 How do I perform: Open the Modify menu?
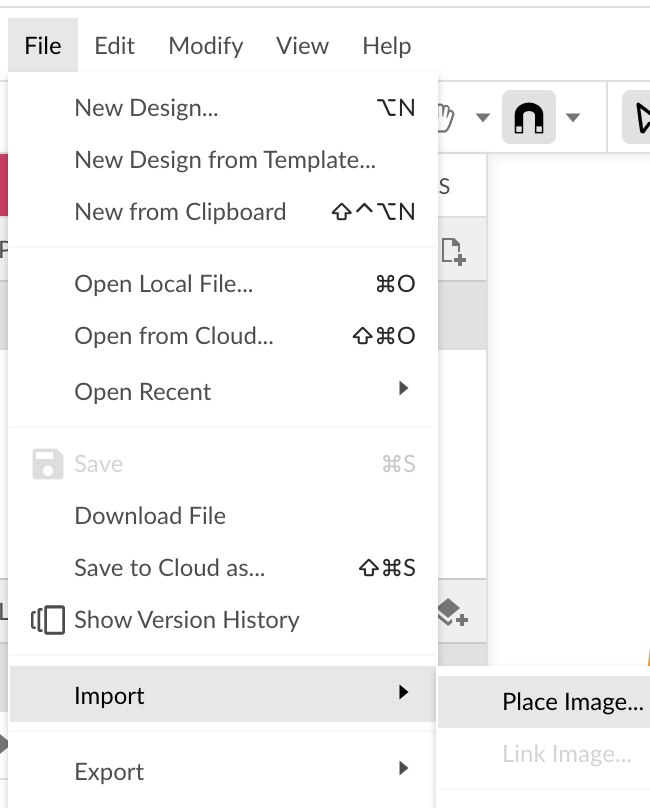206,46
